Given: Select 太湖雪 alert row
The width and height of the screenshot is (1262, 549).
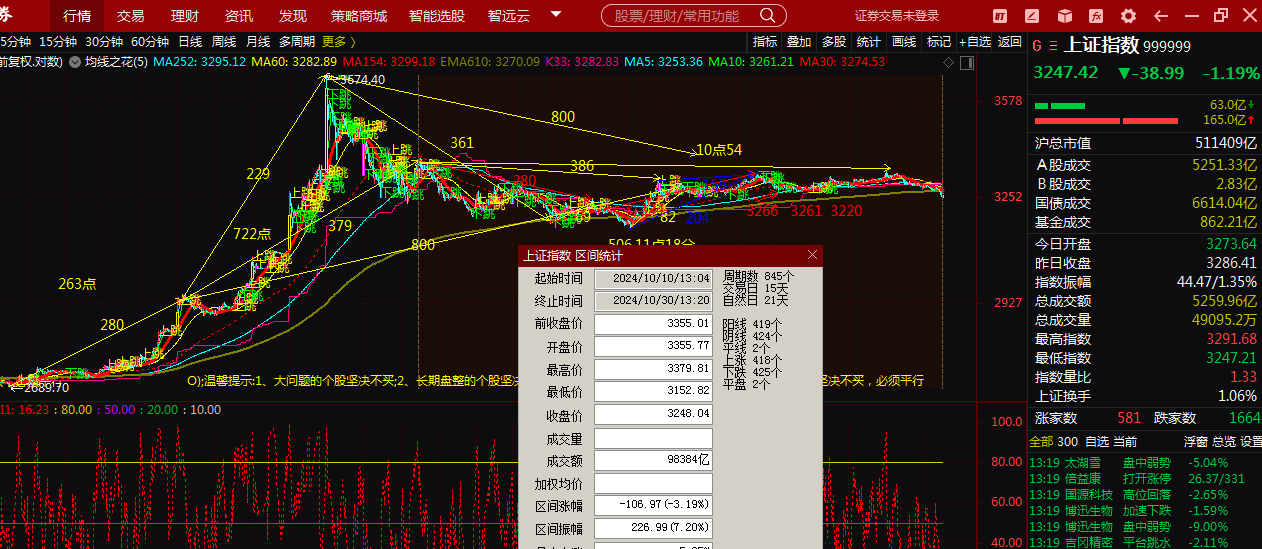Looking at the screenshot, I should coord(1145,462).
